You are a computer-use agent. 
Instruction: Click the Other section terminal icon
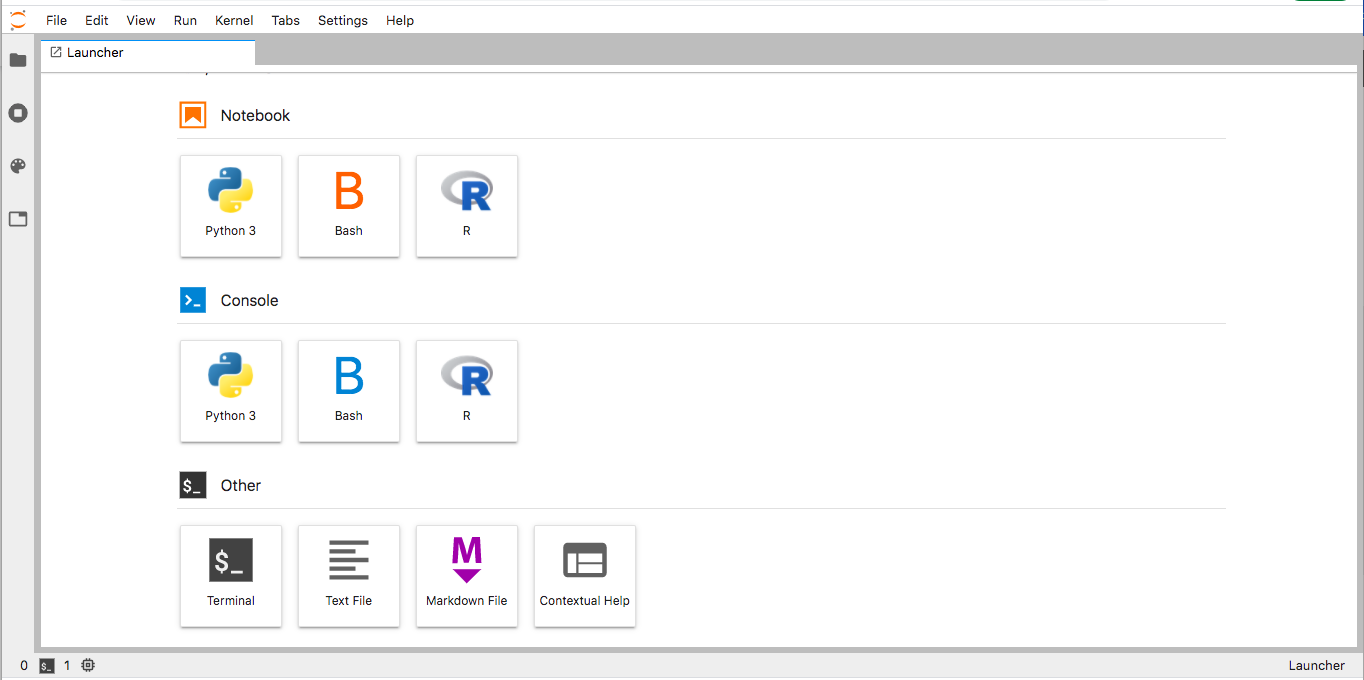193,485
